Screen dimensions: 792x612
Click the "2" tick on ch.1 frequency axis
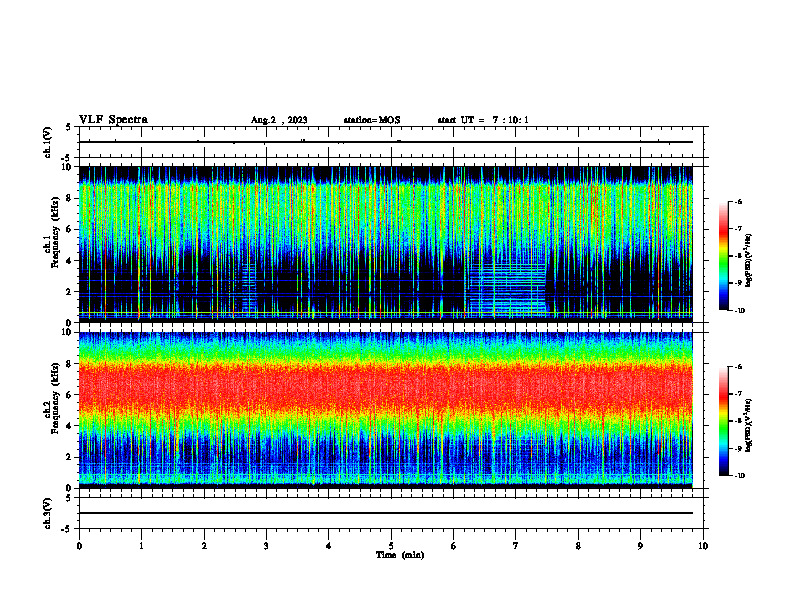click(69, 292)
